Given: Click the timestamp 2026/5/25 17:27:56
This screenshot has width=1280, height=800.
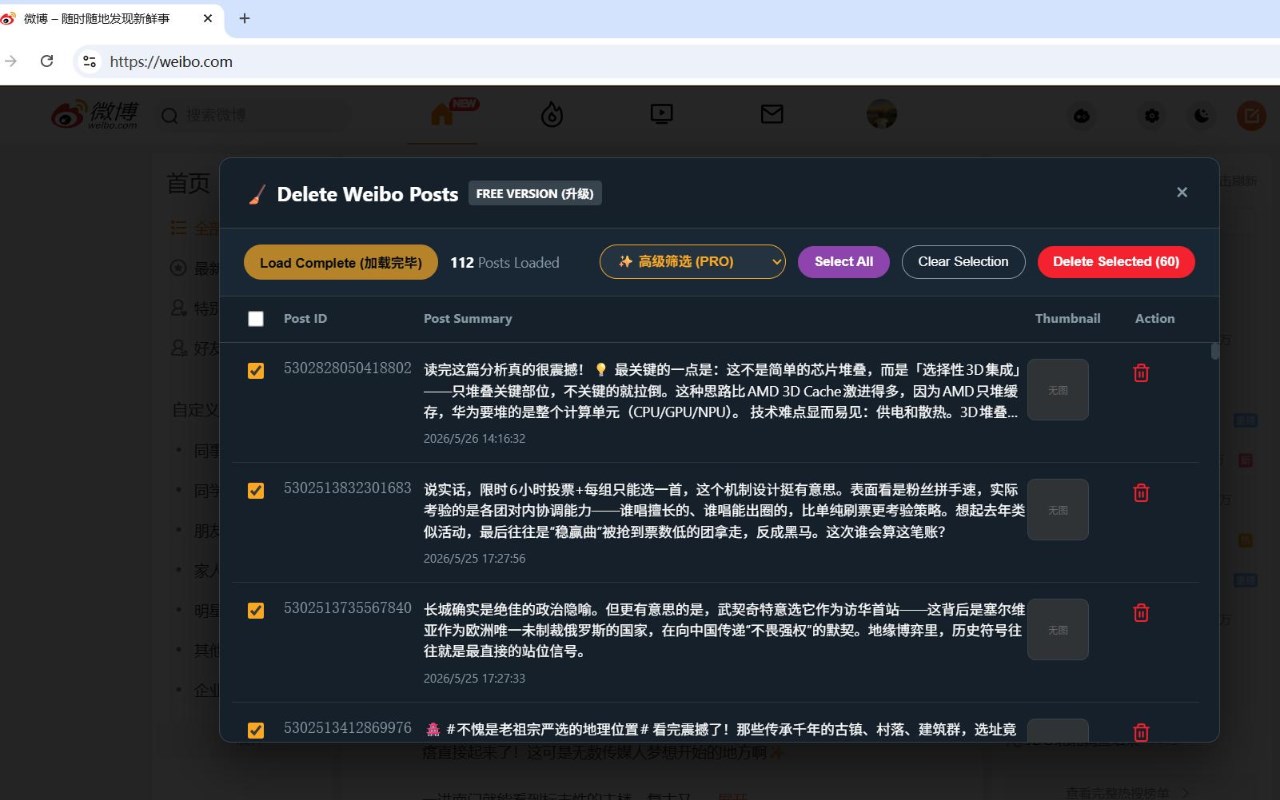Looking at the screenshot, I should [x=475, y=559].
